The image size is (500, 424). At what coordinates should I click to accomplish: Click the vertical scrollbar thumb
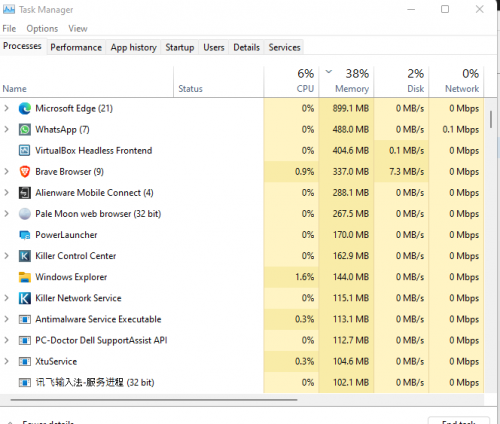491,119
